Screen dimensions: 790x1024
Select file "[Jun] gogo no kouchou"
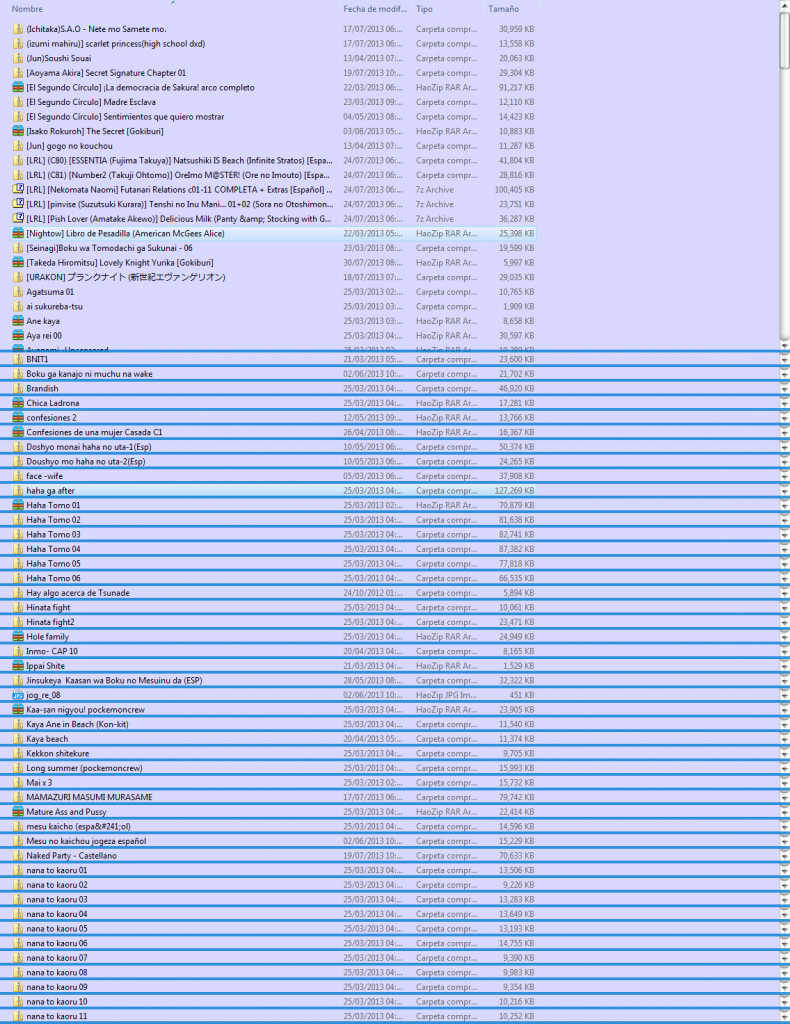coord(69,146)
